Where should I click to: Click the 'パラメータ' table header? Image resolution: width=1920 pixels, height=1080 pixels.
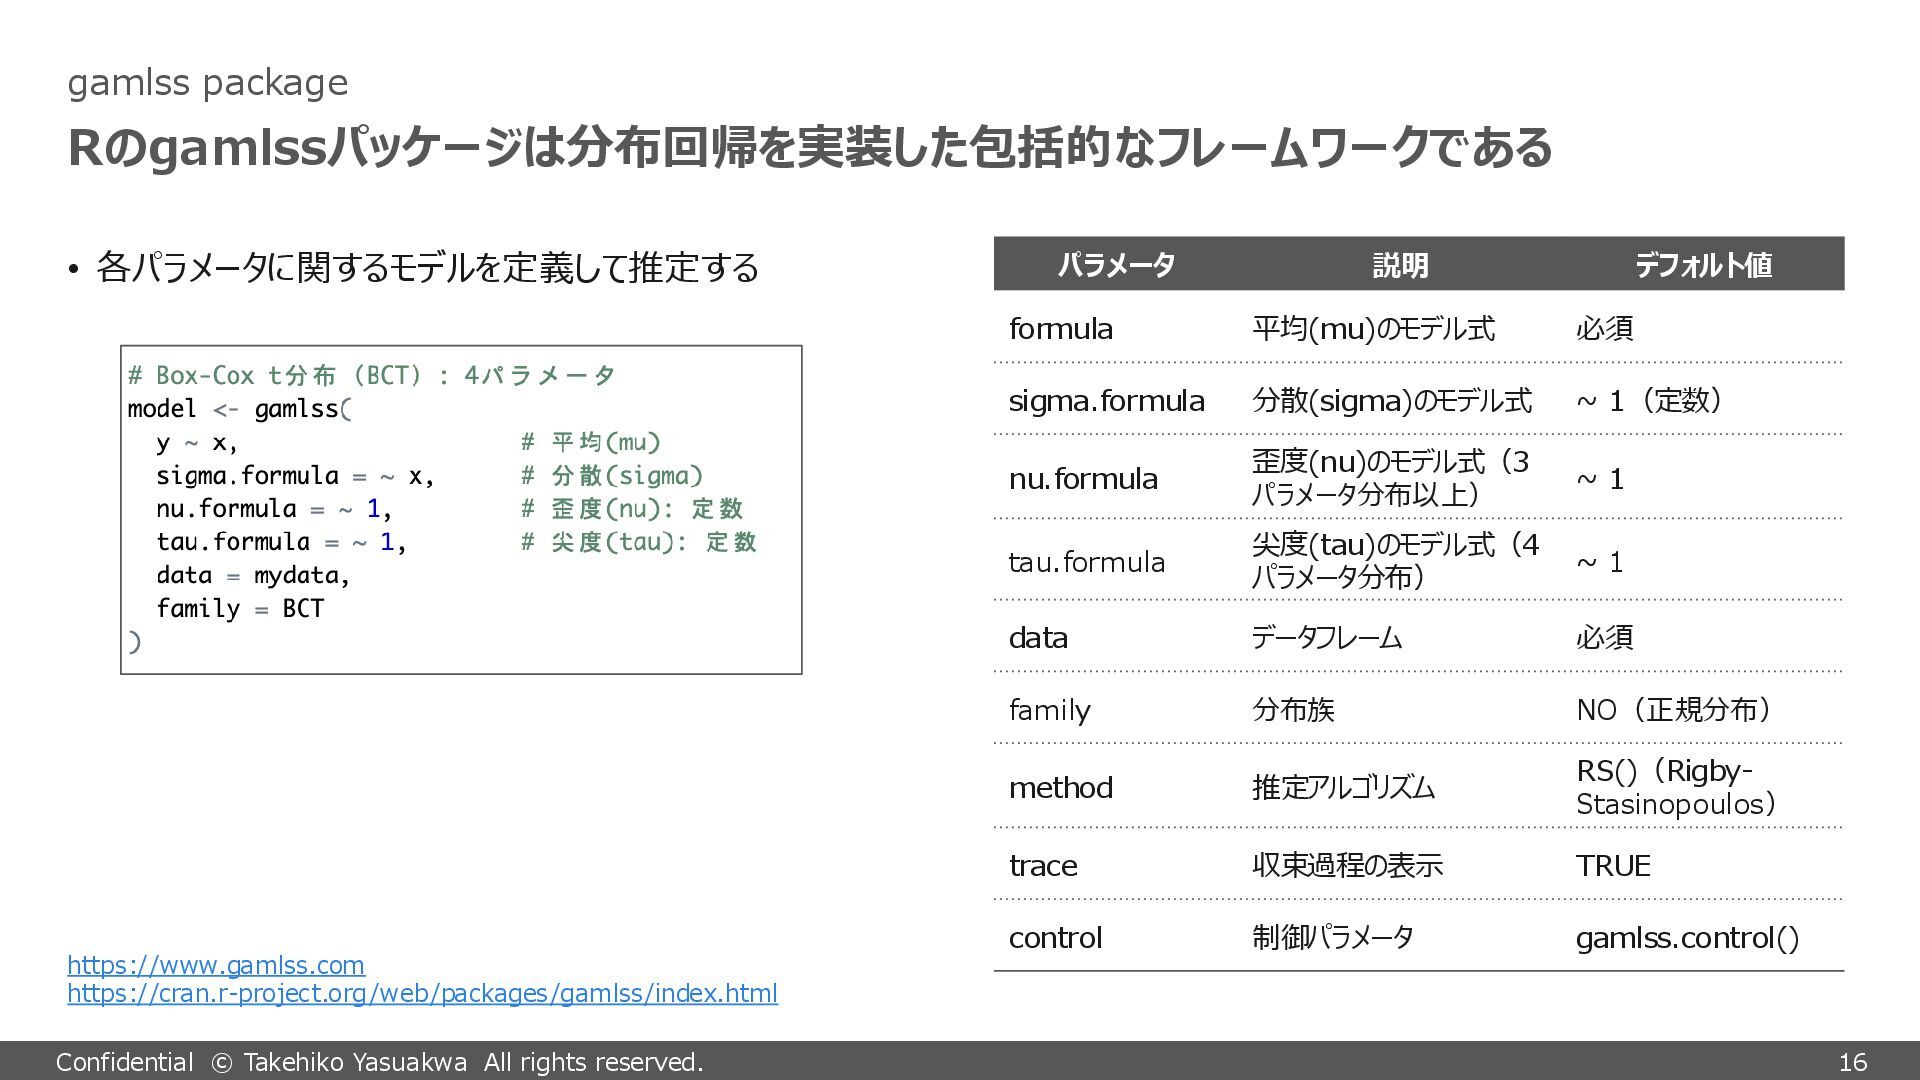1115,265
